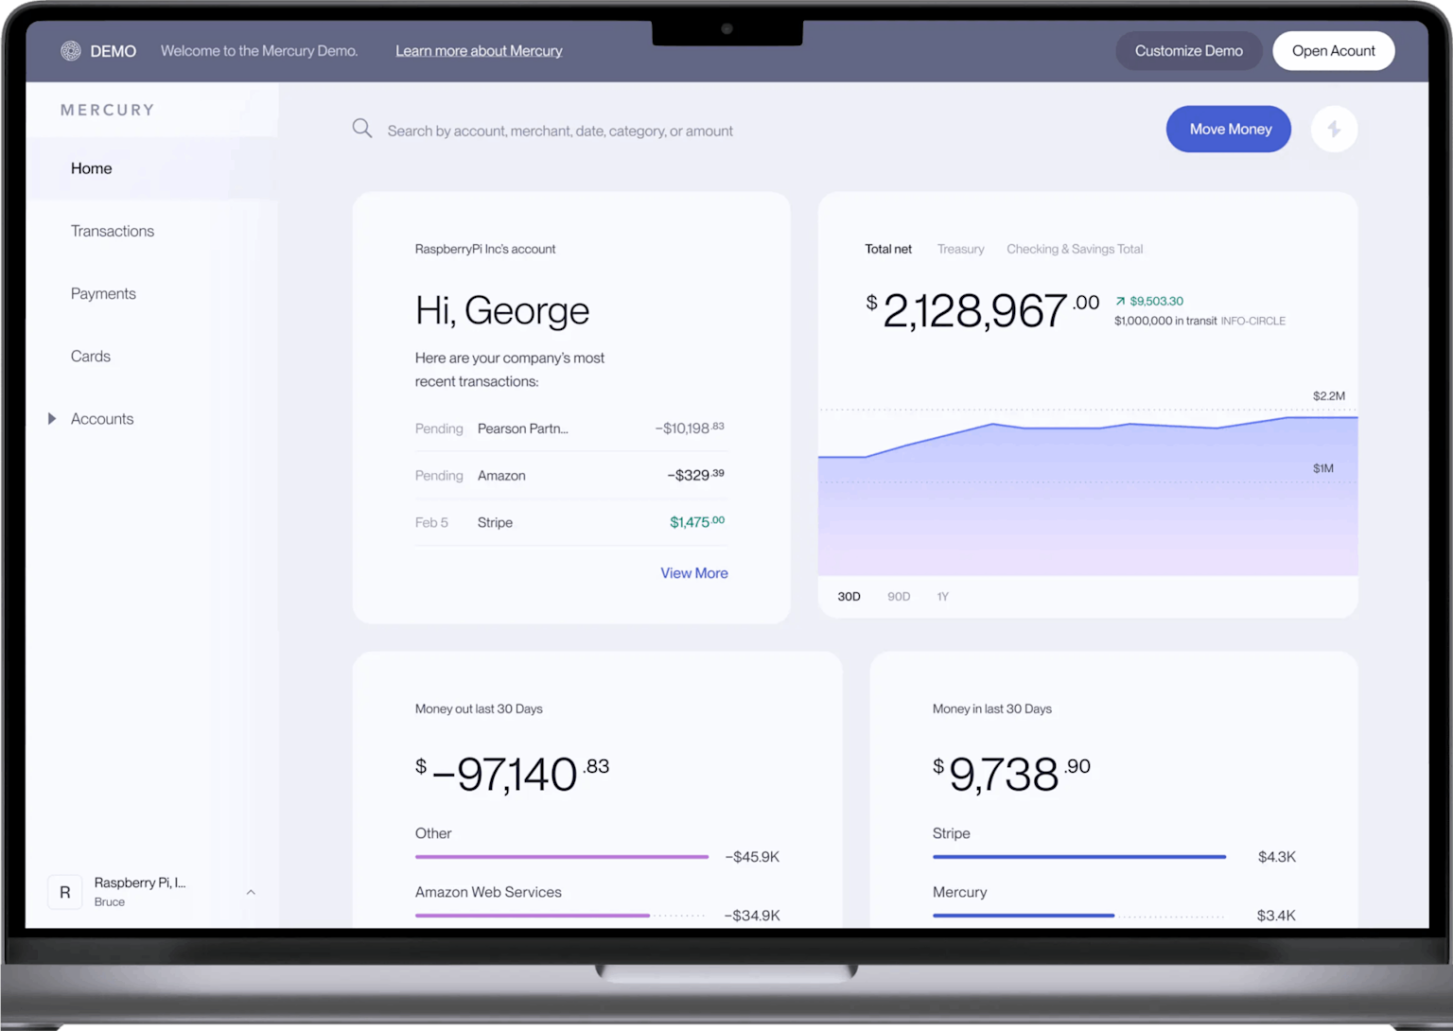
Task: Click the lightning bolt quick actions icon
Action: (1333, 129)
